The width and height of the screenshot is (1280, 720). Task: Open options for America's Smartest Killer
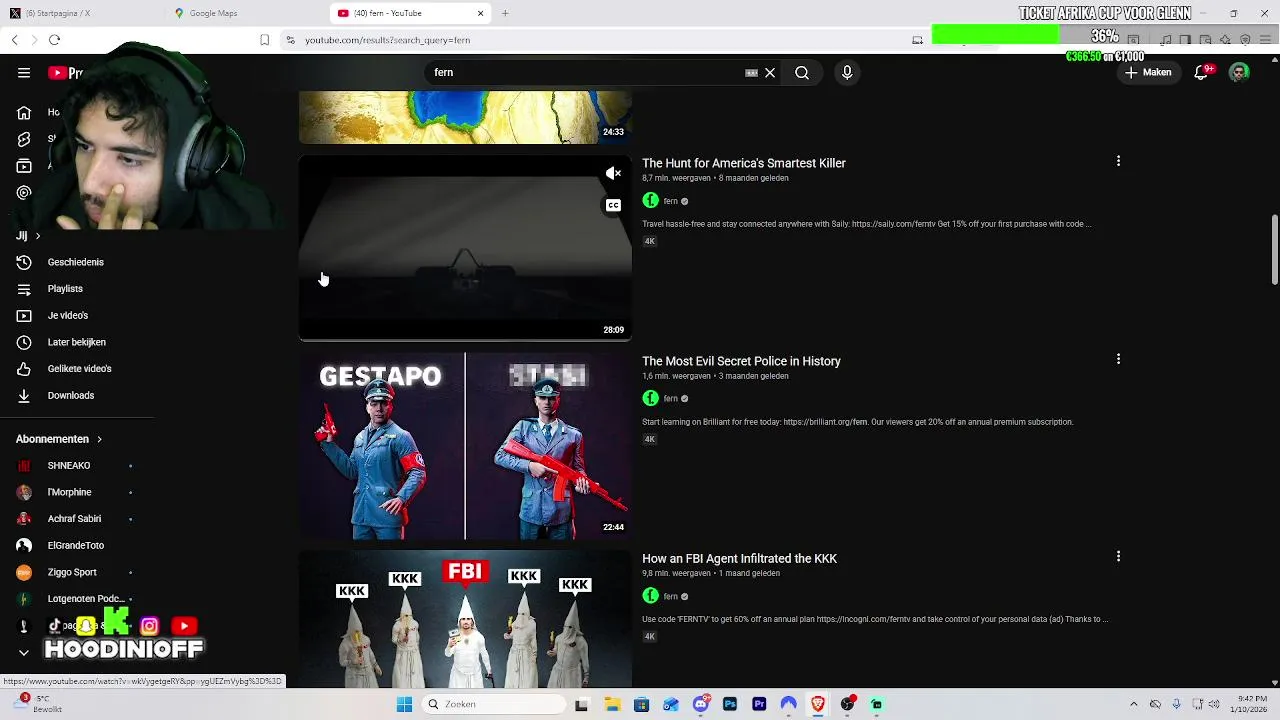[x=1118, y=161]
